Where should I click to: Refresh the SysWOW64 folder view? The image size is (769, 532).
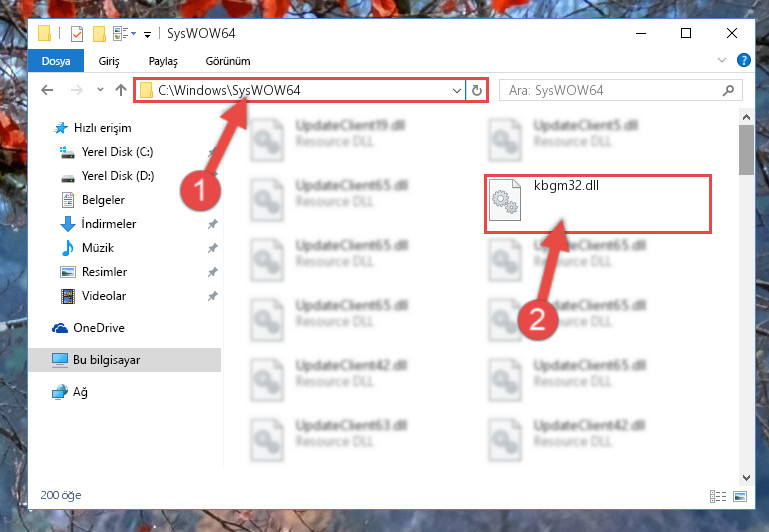[x=477, y=91]
